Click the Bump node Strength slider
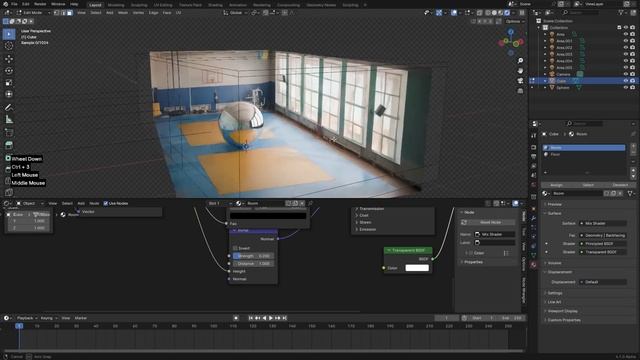The width and height of the screenshot is (640, 360). (253, 256)
